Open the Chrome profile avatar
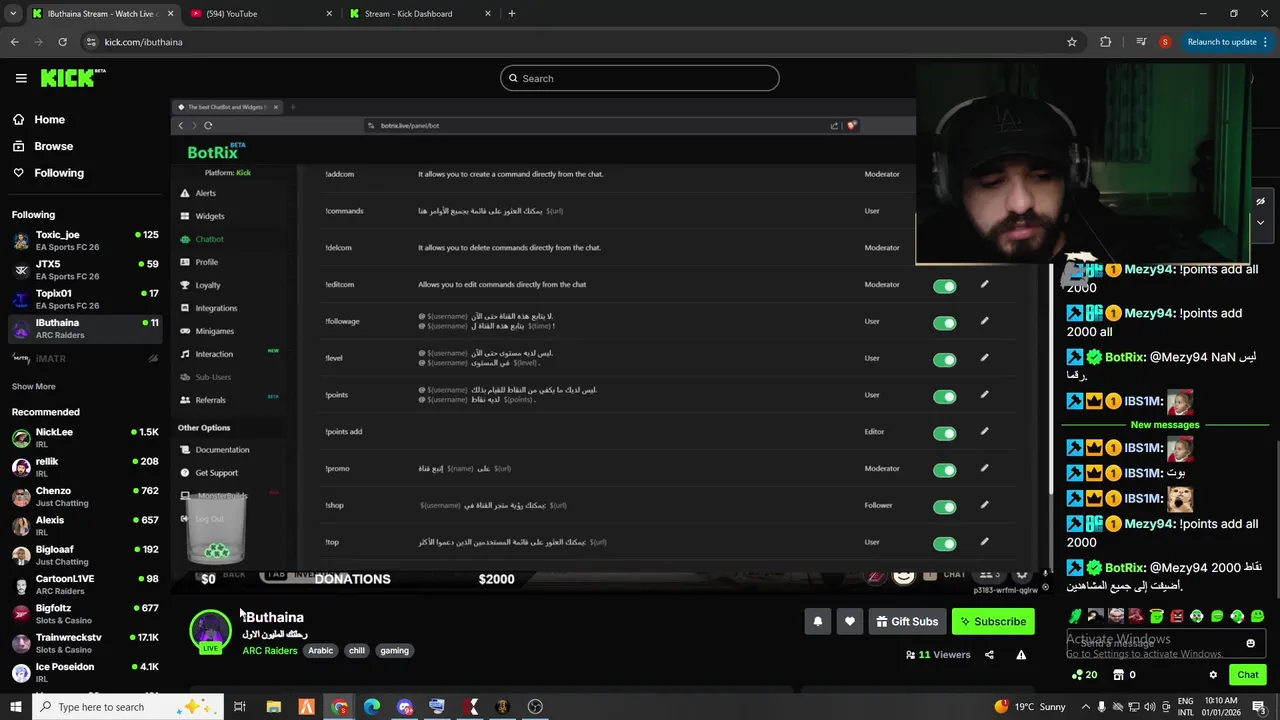 (1164, 42)
